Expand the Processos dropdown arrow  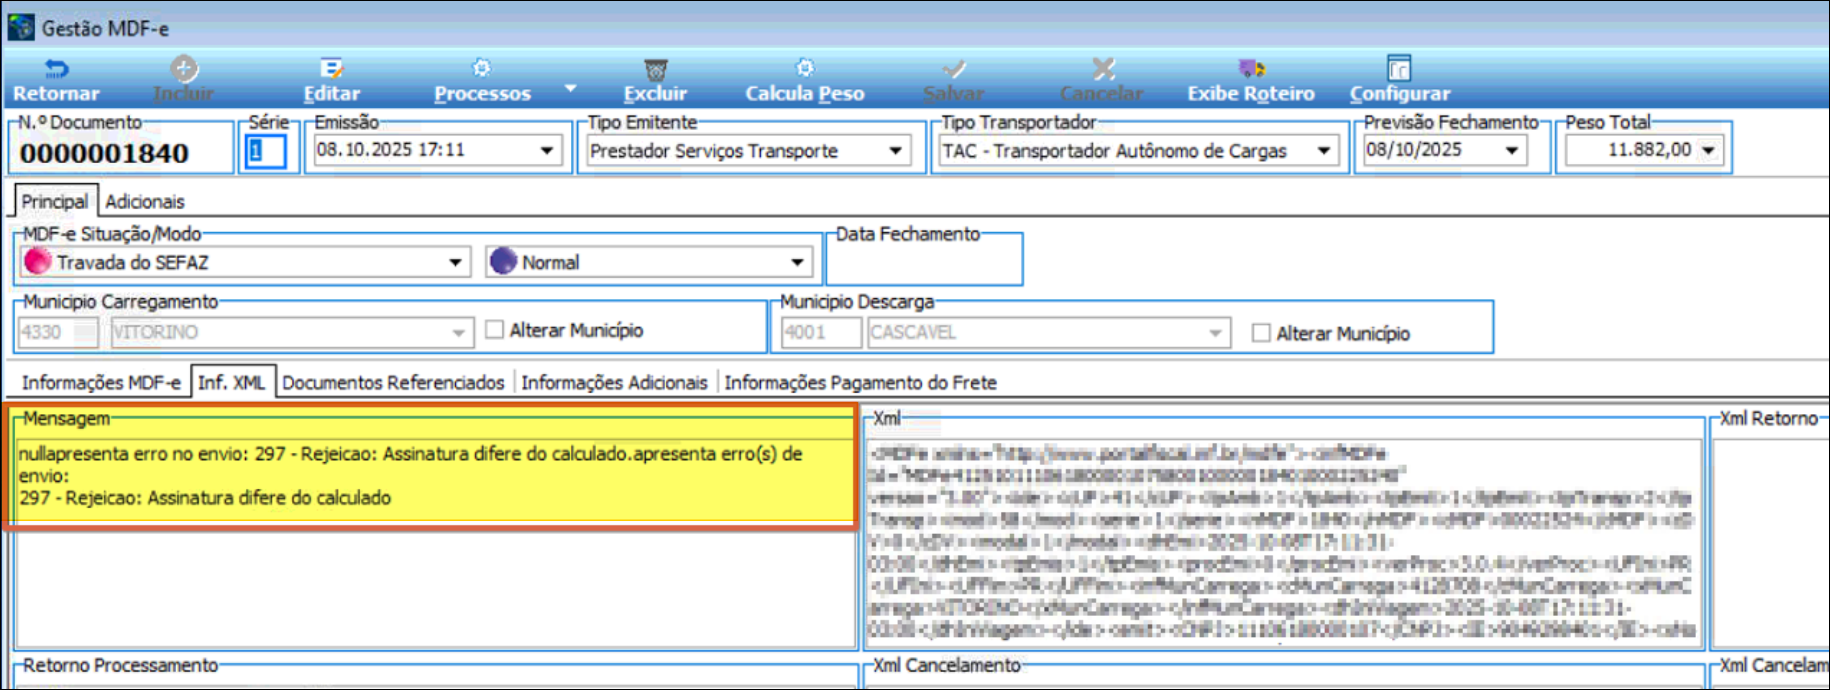(570, 89)
